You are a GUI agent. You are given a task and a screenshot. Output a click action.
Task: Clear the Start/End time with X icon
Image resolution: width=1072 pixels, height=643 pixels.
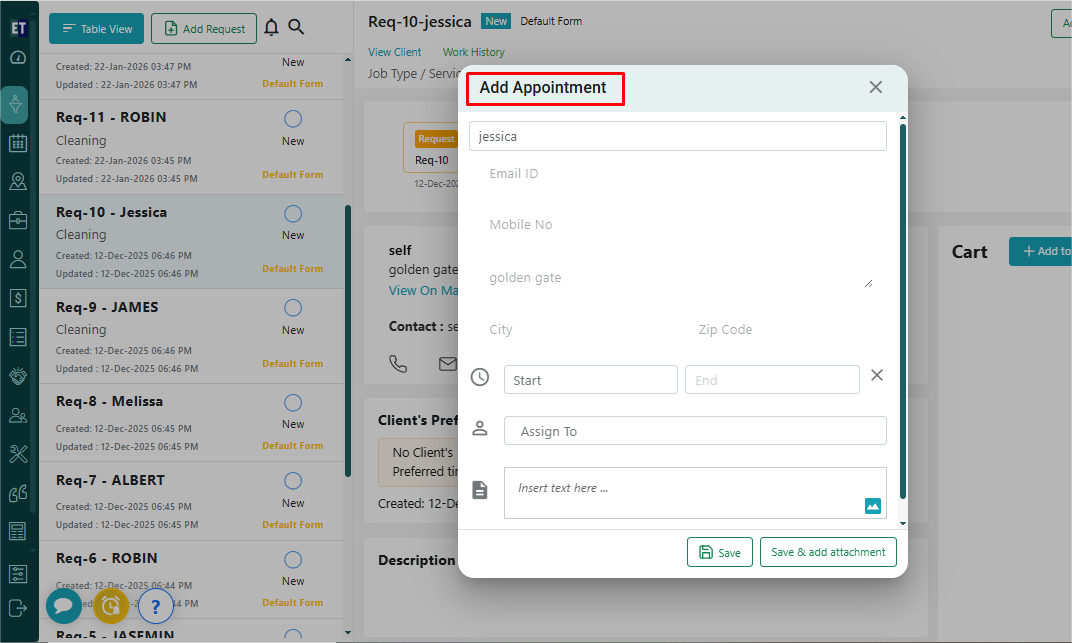(877, 375)
